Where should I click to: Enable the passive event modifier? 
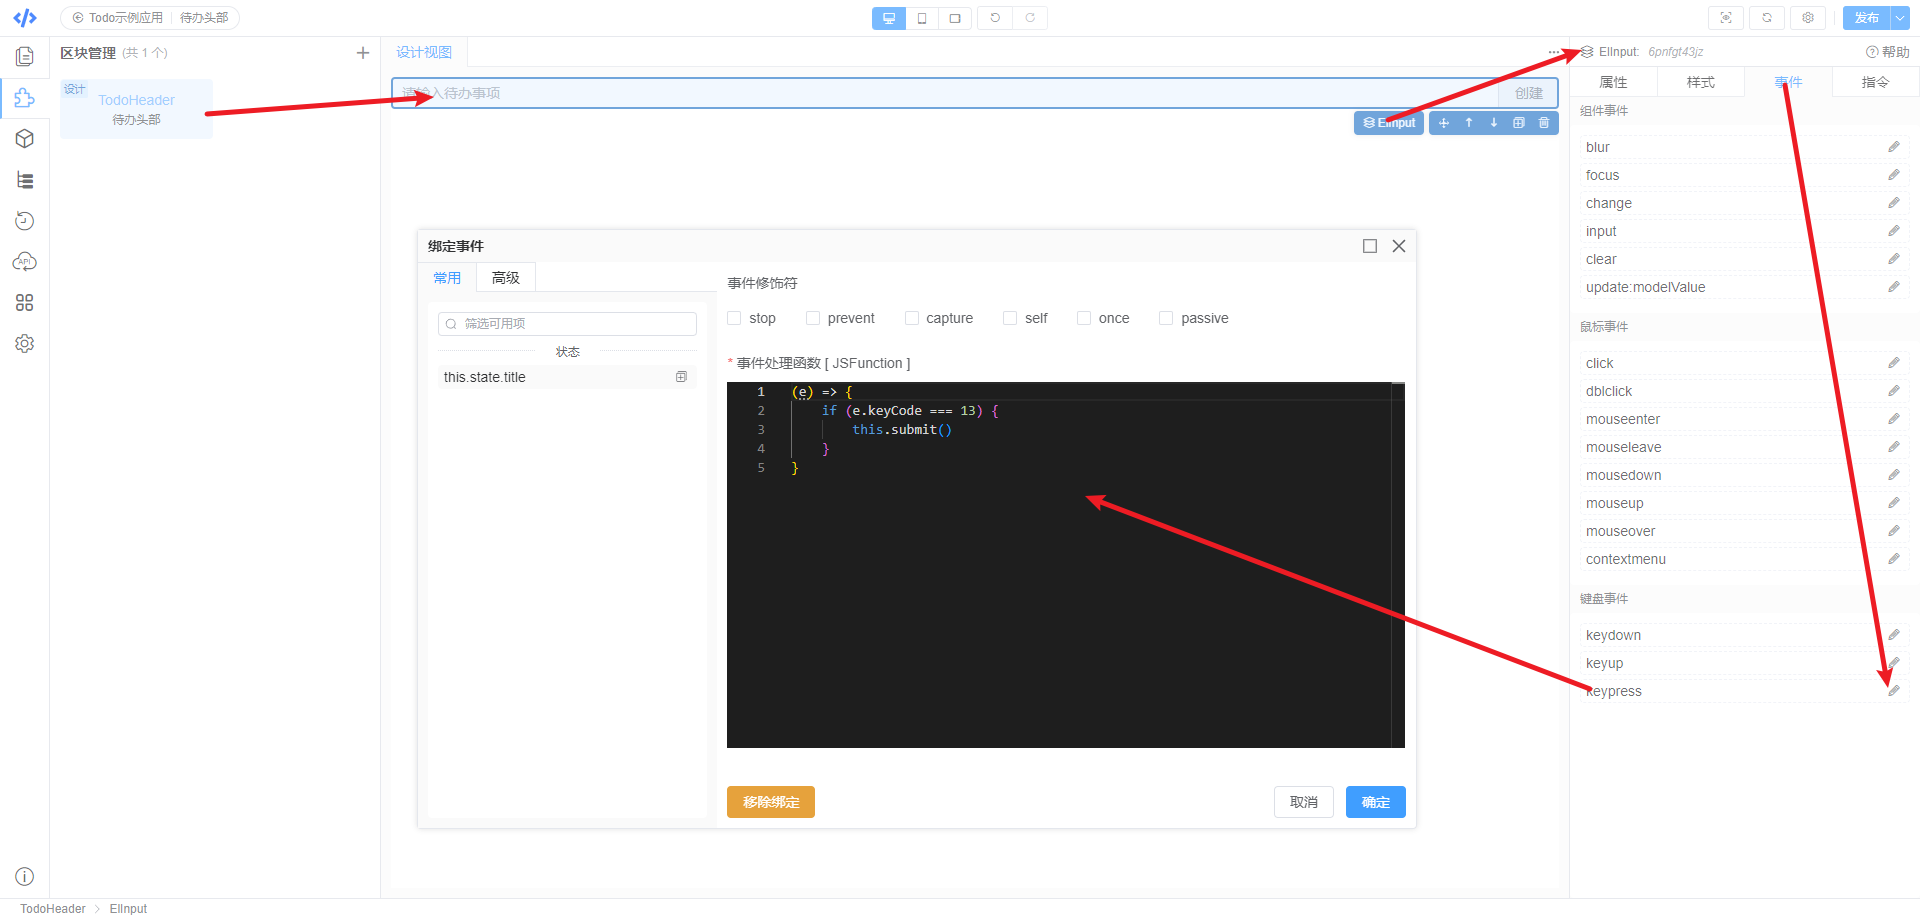(x=1166, y=318)
